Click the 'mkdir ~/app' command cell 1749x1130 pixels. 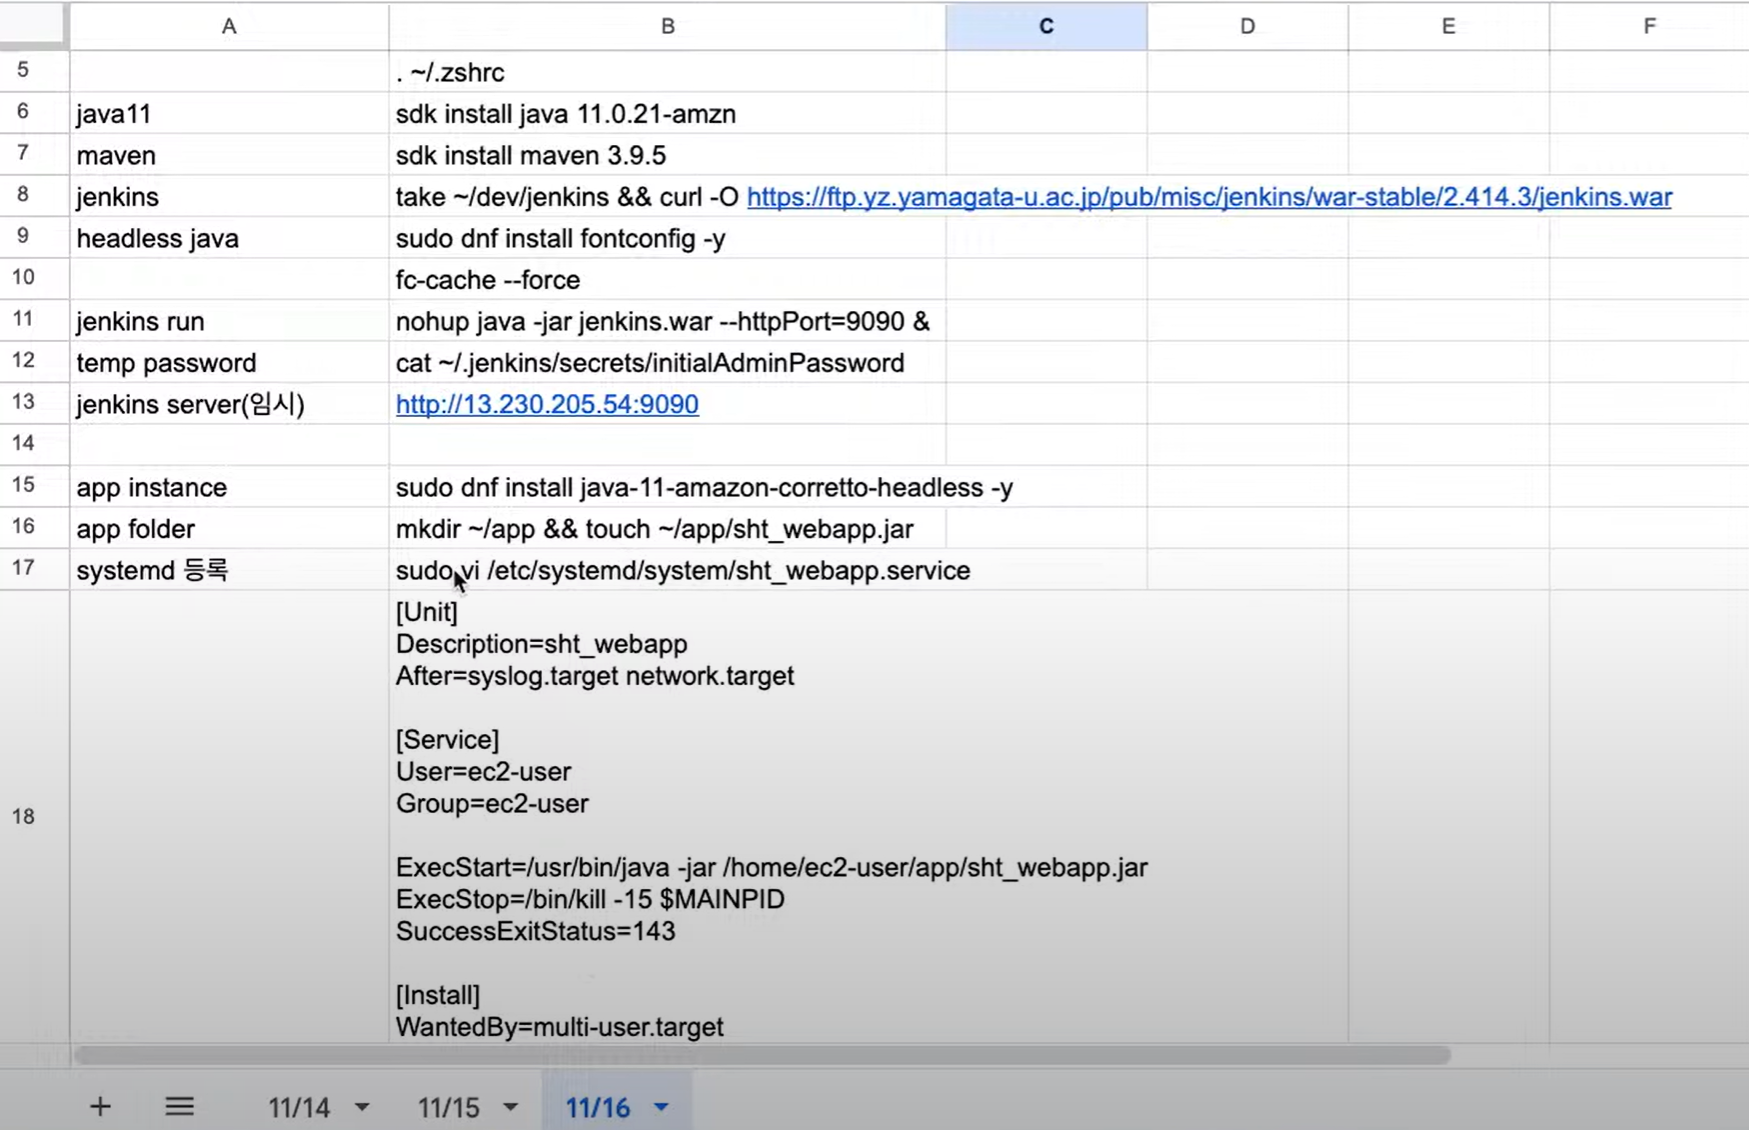coord(667,528)
